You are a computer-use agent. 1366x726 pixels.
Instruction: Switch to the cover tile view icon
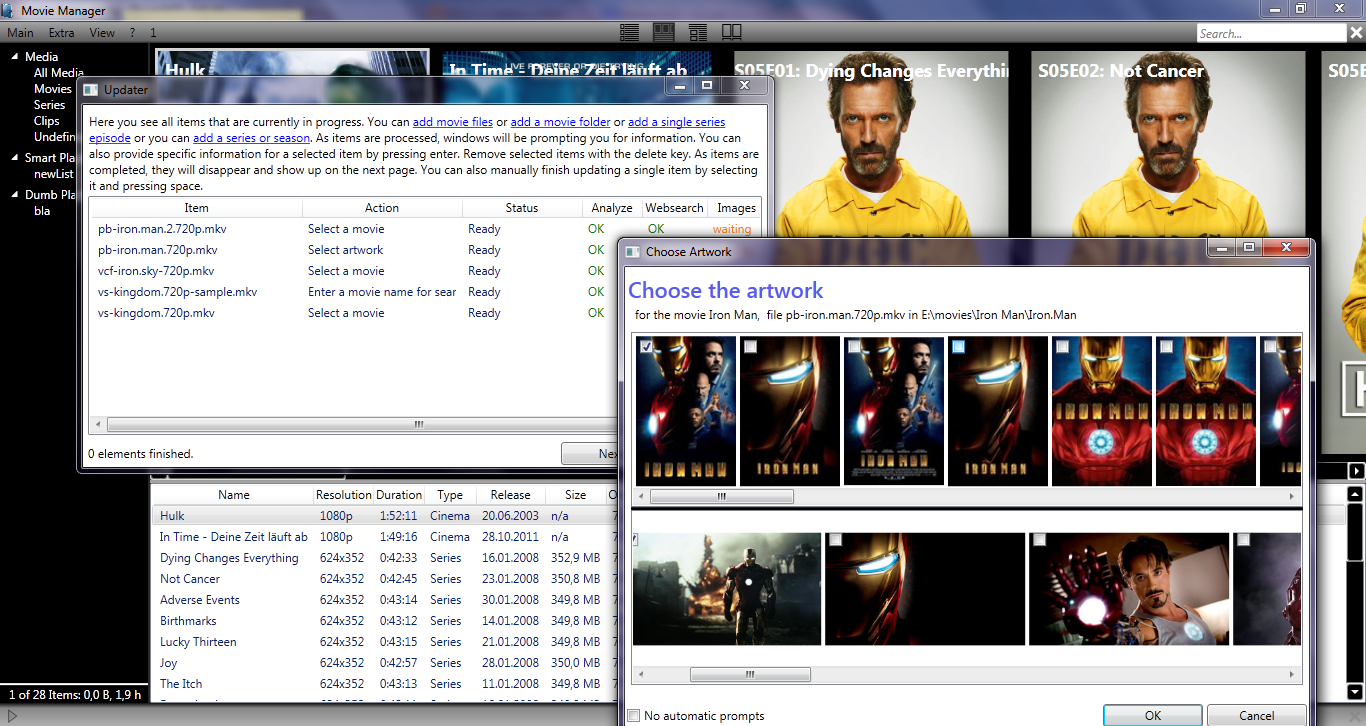[664, 33]
